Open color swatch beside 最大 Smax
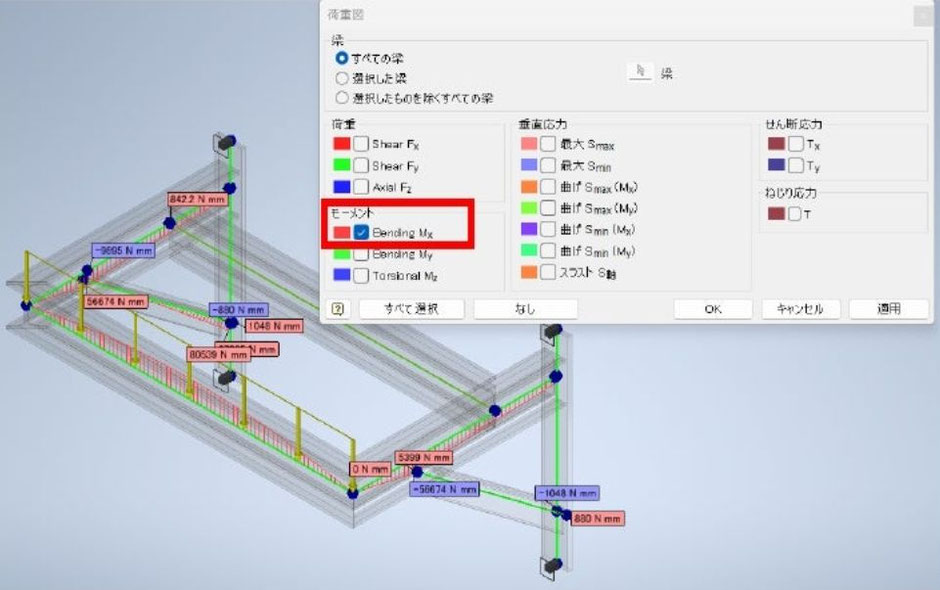940x590 pixels. (529, 144)
